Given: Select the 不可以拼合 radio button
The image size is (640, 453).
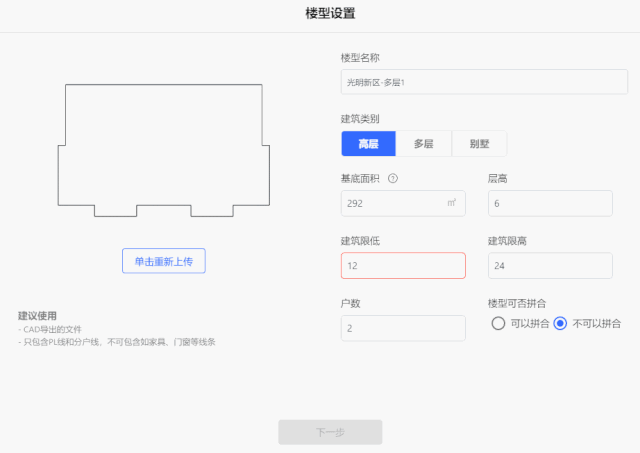Looking at the screenshot, I should click(560, 324).
